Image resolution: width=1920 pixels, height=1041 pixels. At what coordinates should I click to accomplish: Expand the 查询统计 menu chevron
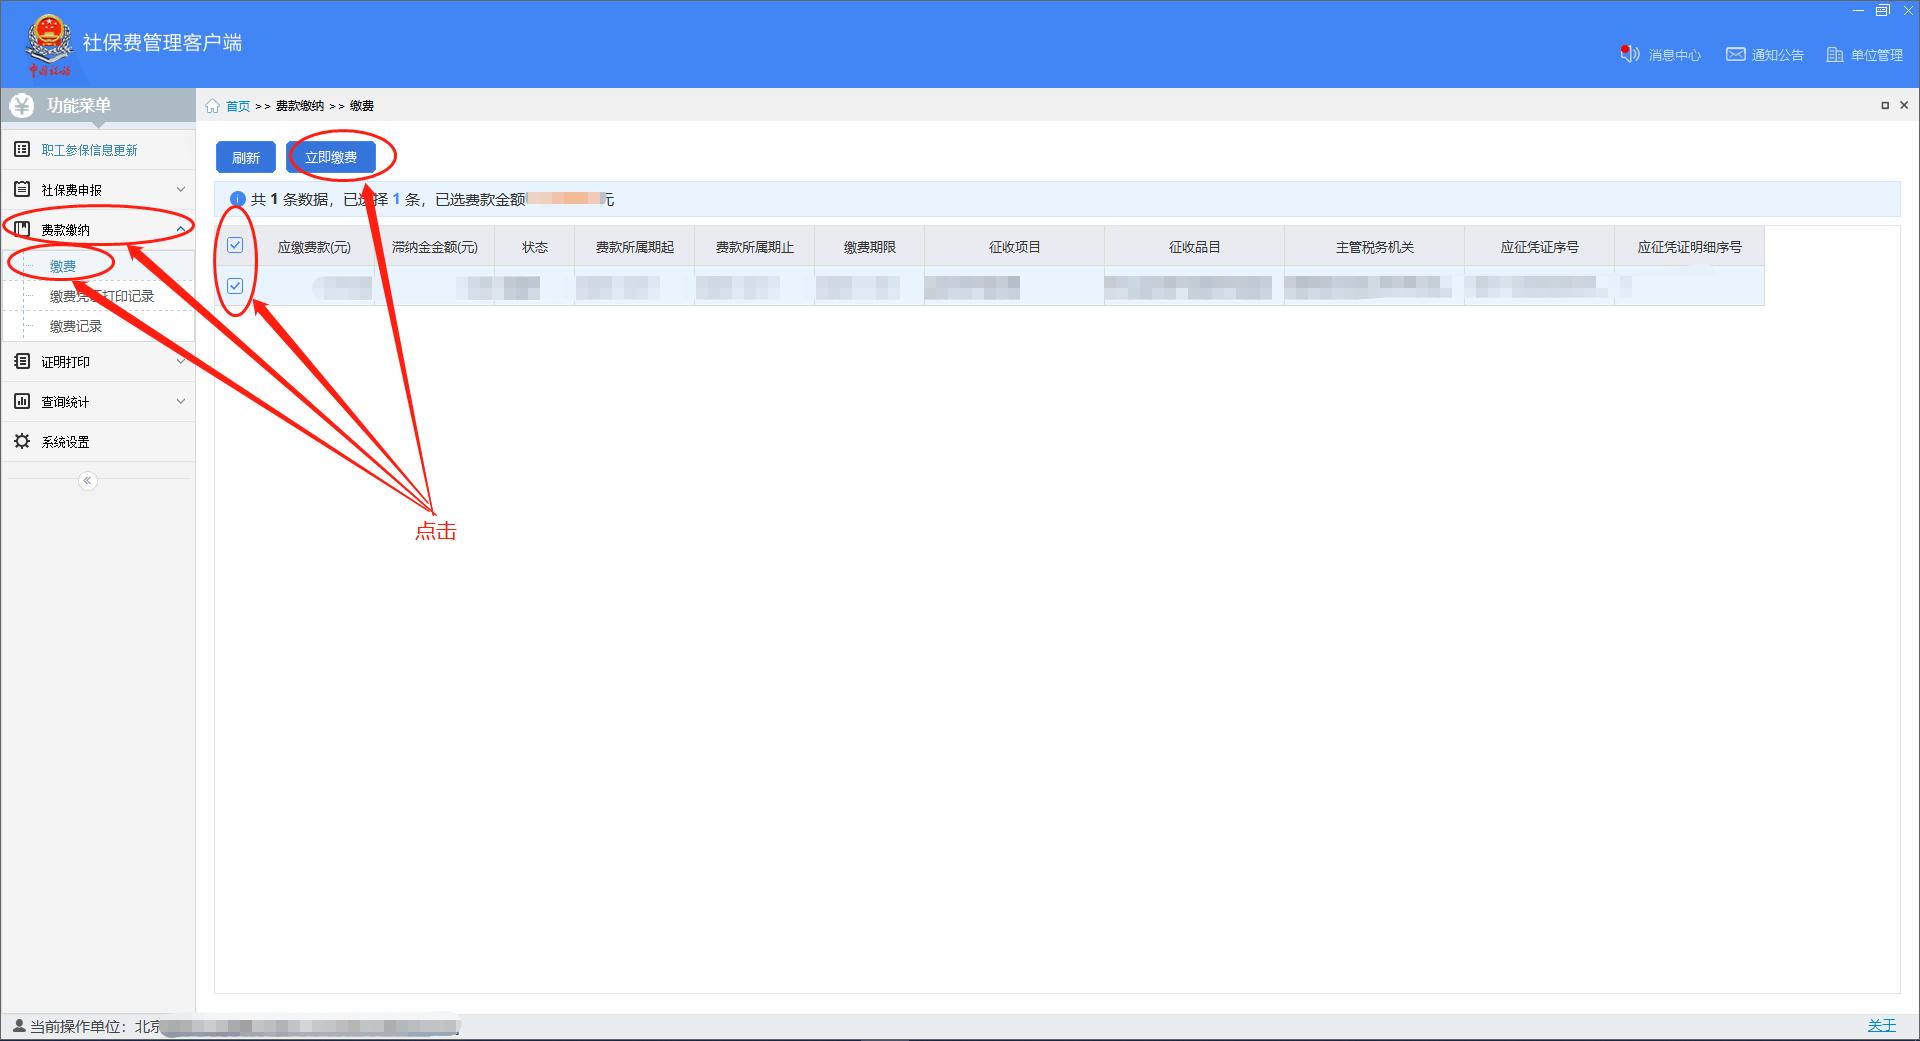(181, 401)
